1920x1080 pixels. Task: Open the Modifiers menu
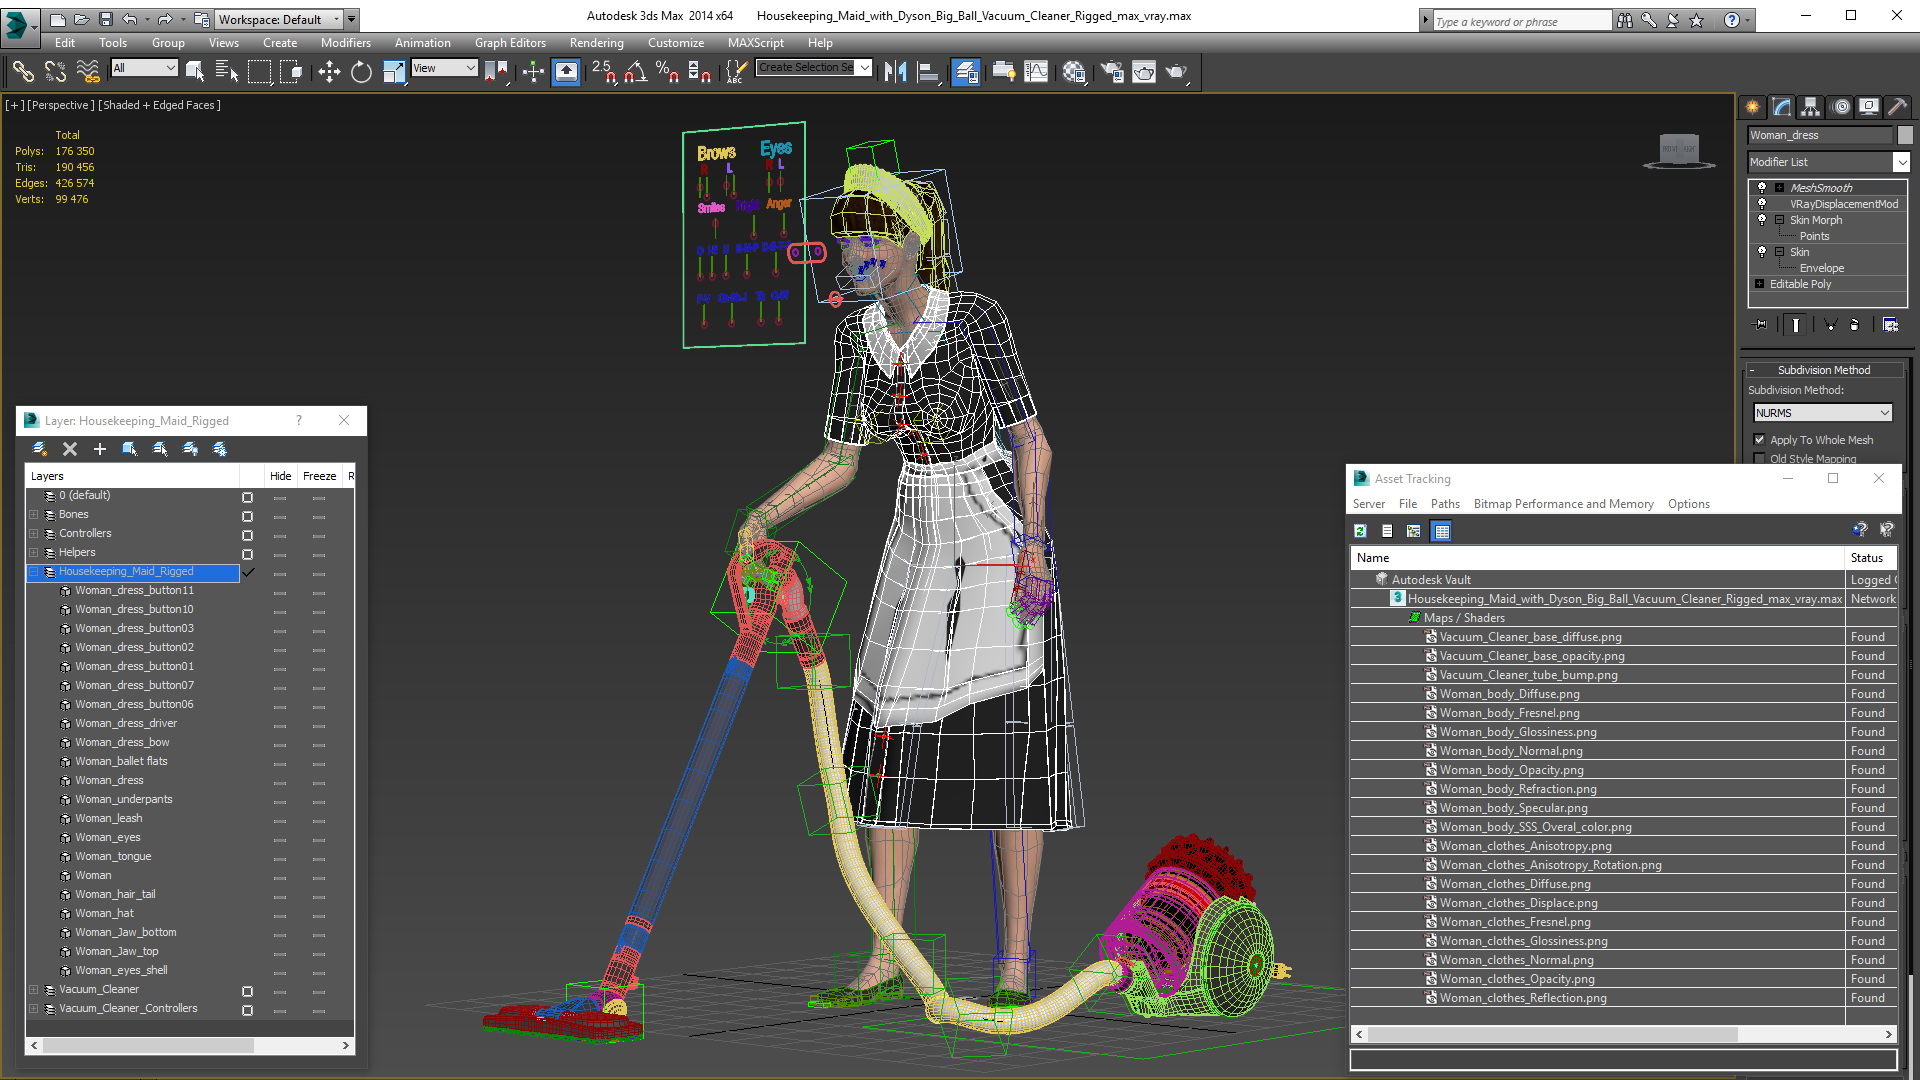click(x=345, y=43)
